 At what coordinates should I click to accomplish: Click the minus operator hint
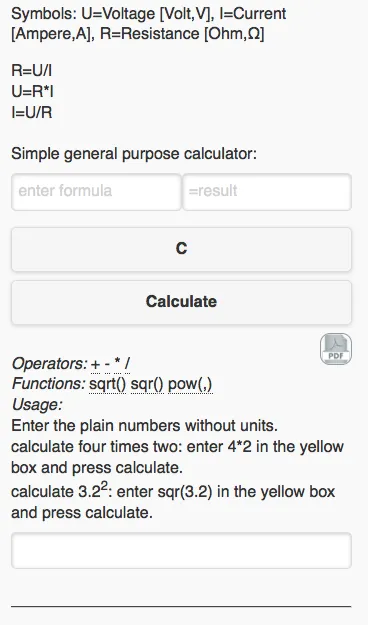(x=107, y=364)
